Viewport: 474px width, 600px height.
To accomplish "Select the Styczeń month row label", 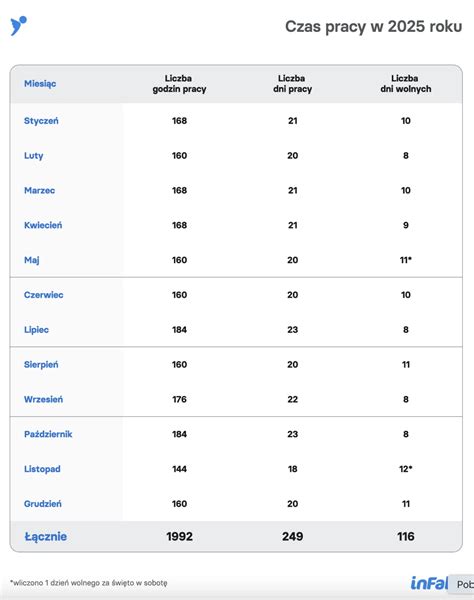I will pyautogui.click(x=41, y=121).
